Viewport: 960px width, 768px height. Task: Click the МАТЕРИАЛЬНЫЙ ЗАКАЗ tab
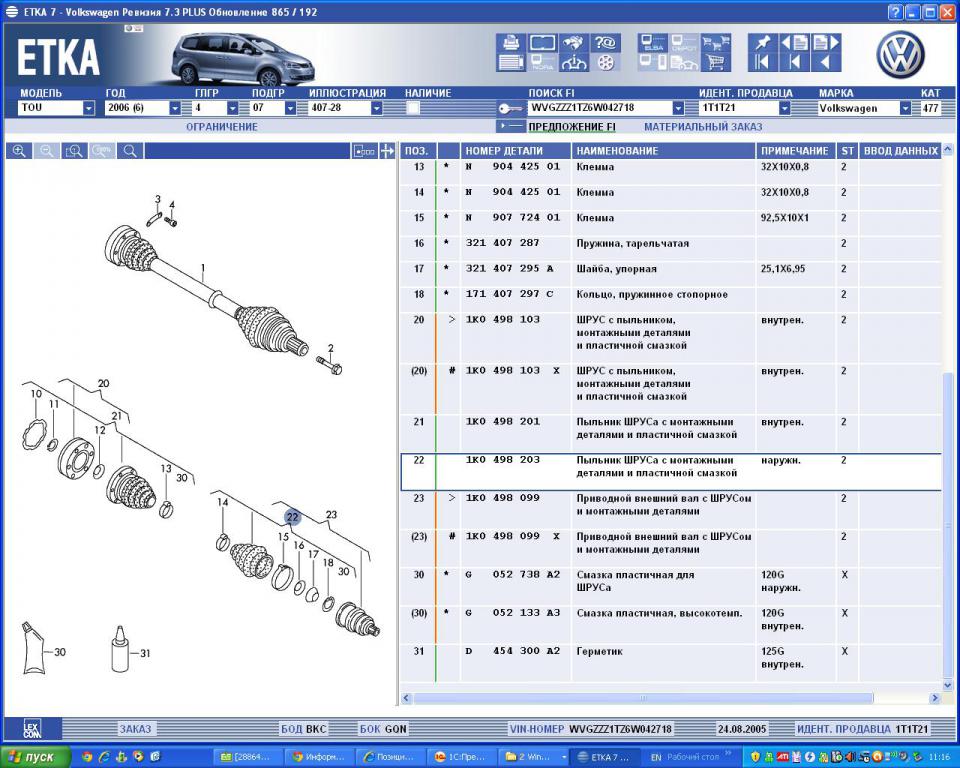click(x=703, y=127)
